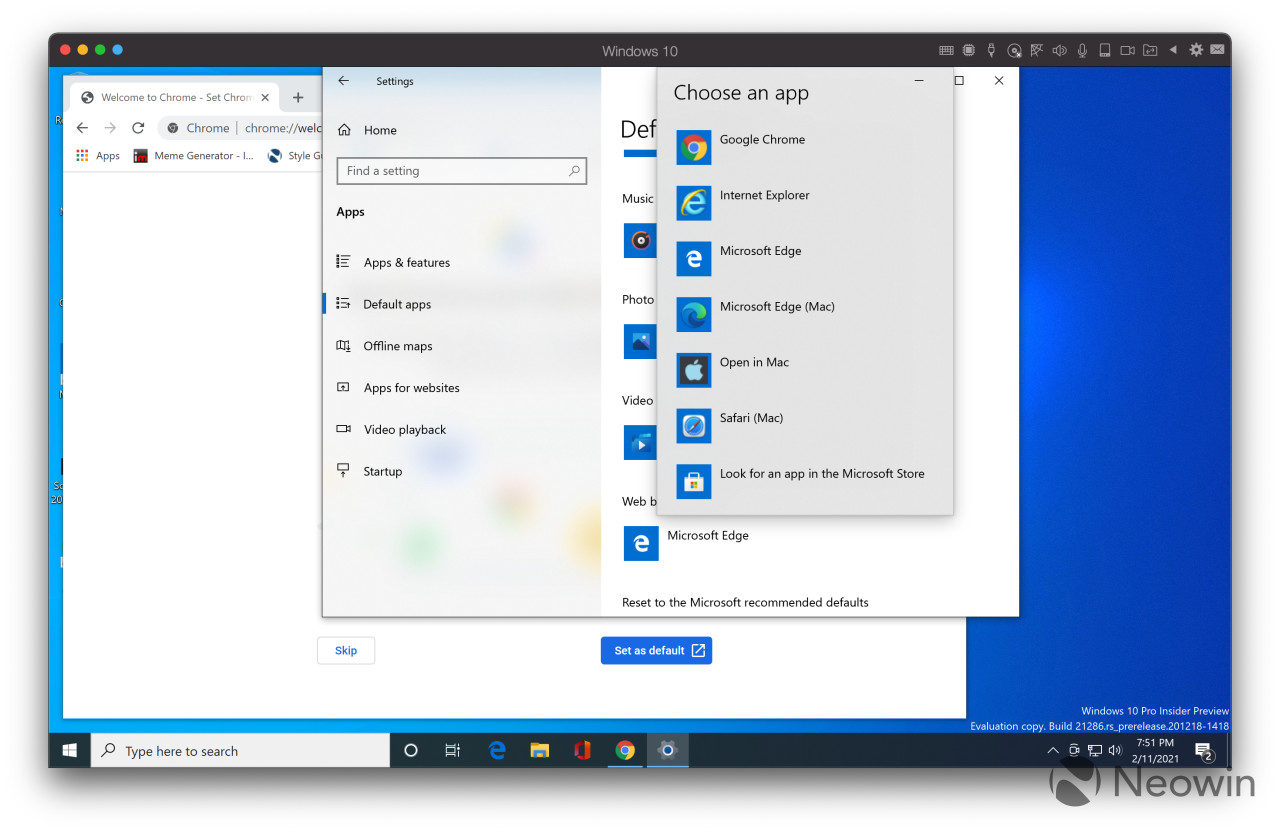Open the network icon in system tray
This screenshot has width=1280, height=832.
(x=1095, y=750)
